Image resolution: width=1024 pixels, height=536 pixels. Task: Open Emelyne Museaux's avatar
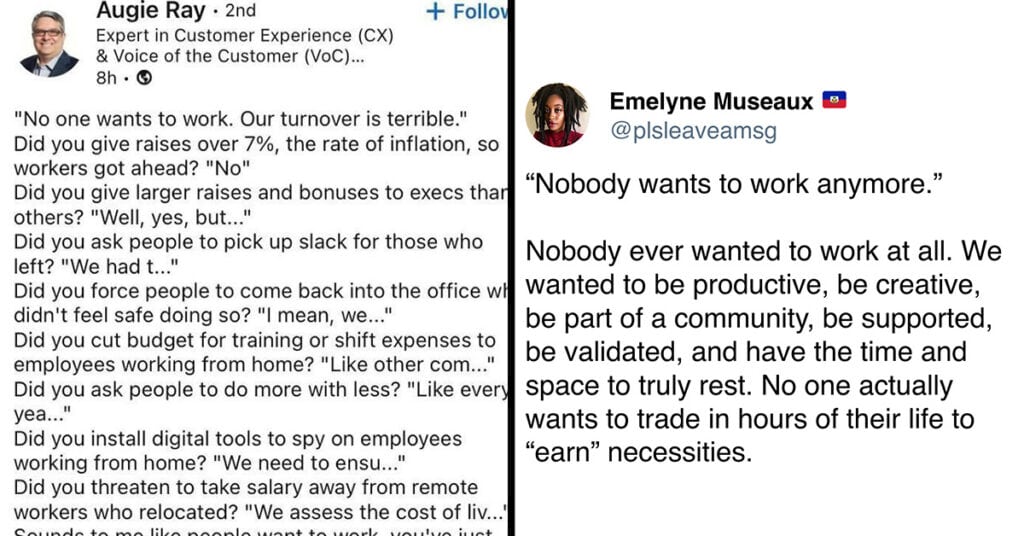pyautogui.click(x=557, y=114)
